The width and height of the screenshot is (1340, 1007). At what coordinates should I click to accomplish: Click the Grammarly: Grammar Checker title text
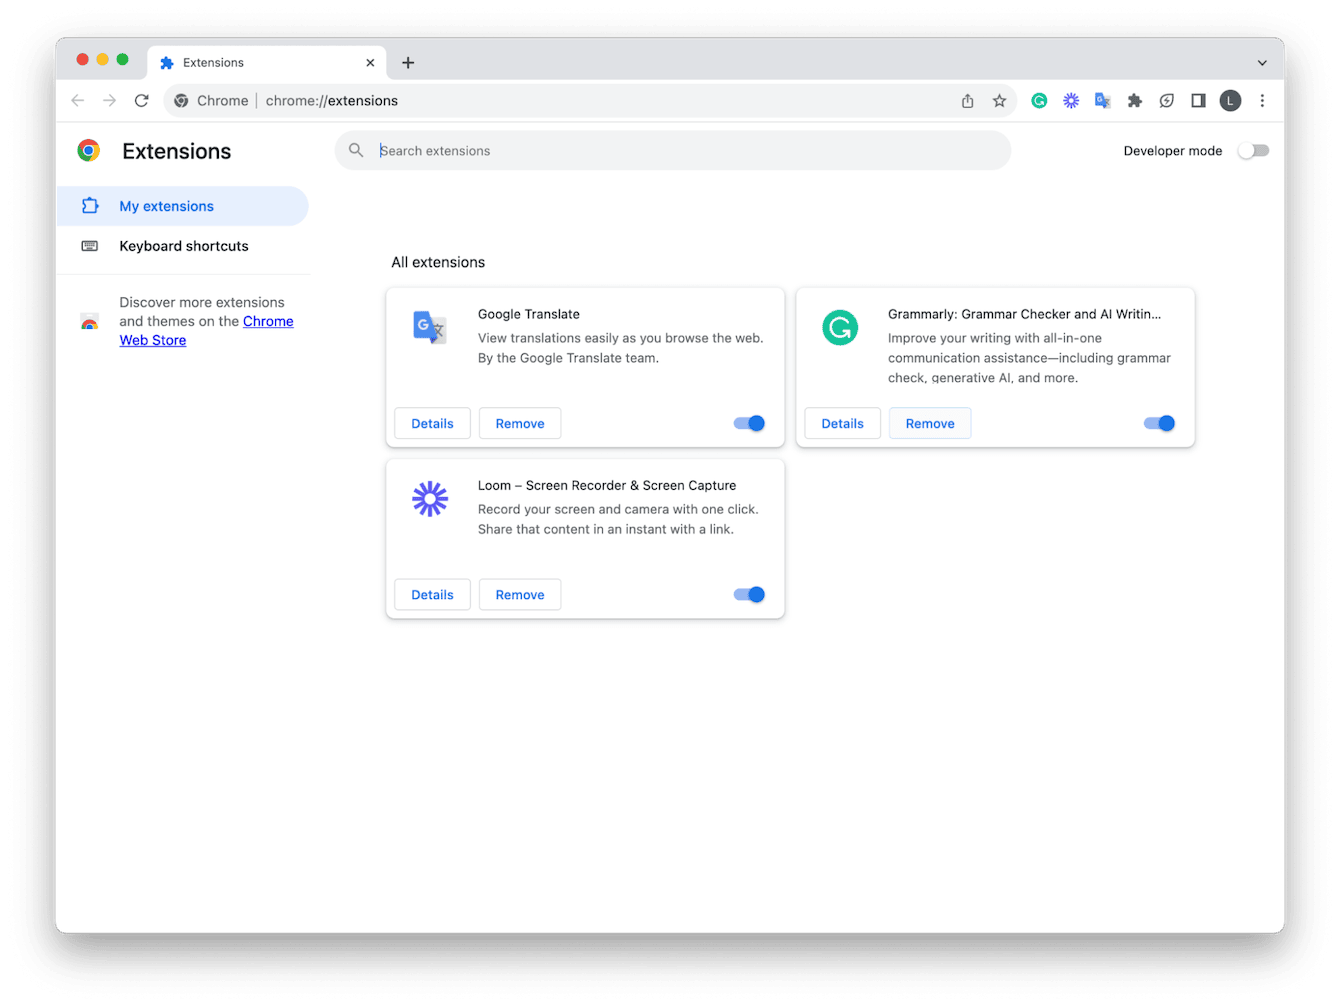click(x=1025, y=314)
